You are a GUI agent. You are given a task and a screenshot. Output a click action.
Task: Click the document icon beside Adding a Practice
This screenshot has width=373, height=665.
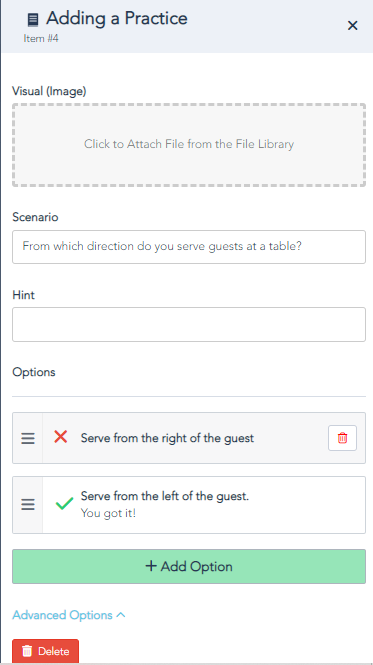(x=33, y=20)
